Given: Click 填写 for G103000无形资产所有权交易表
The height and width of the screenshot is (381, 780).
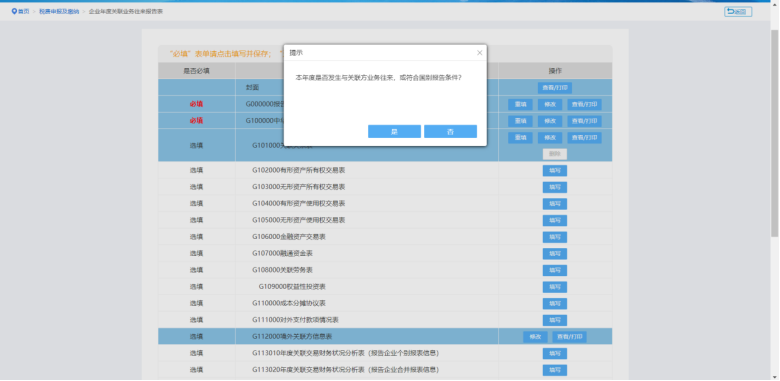Looking at the screenshot, I should (x=555, y=188).
